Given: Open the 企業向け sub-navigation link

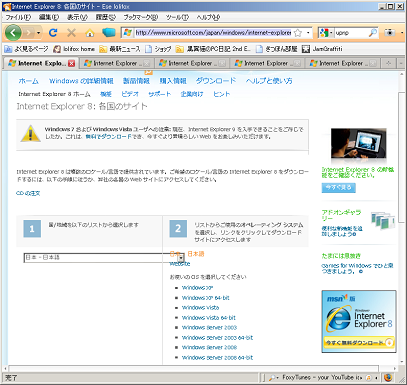Looking at the screenshot, I should [192, 94].
